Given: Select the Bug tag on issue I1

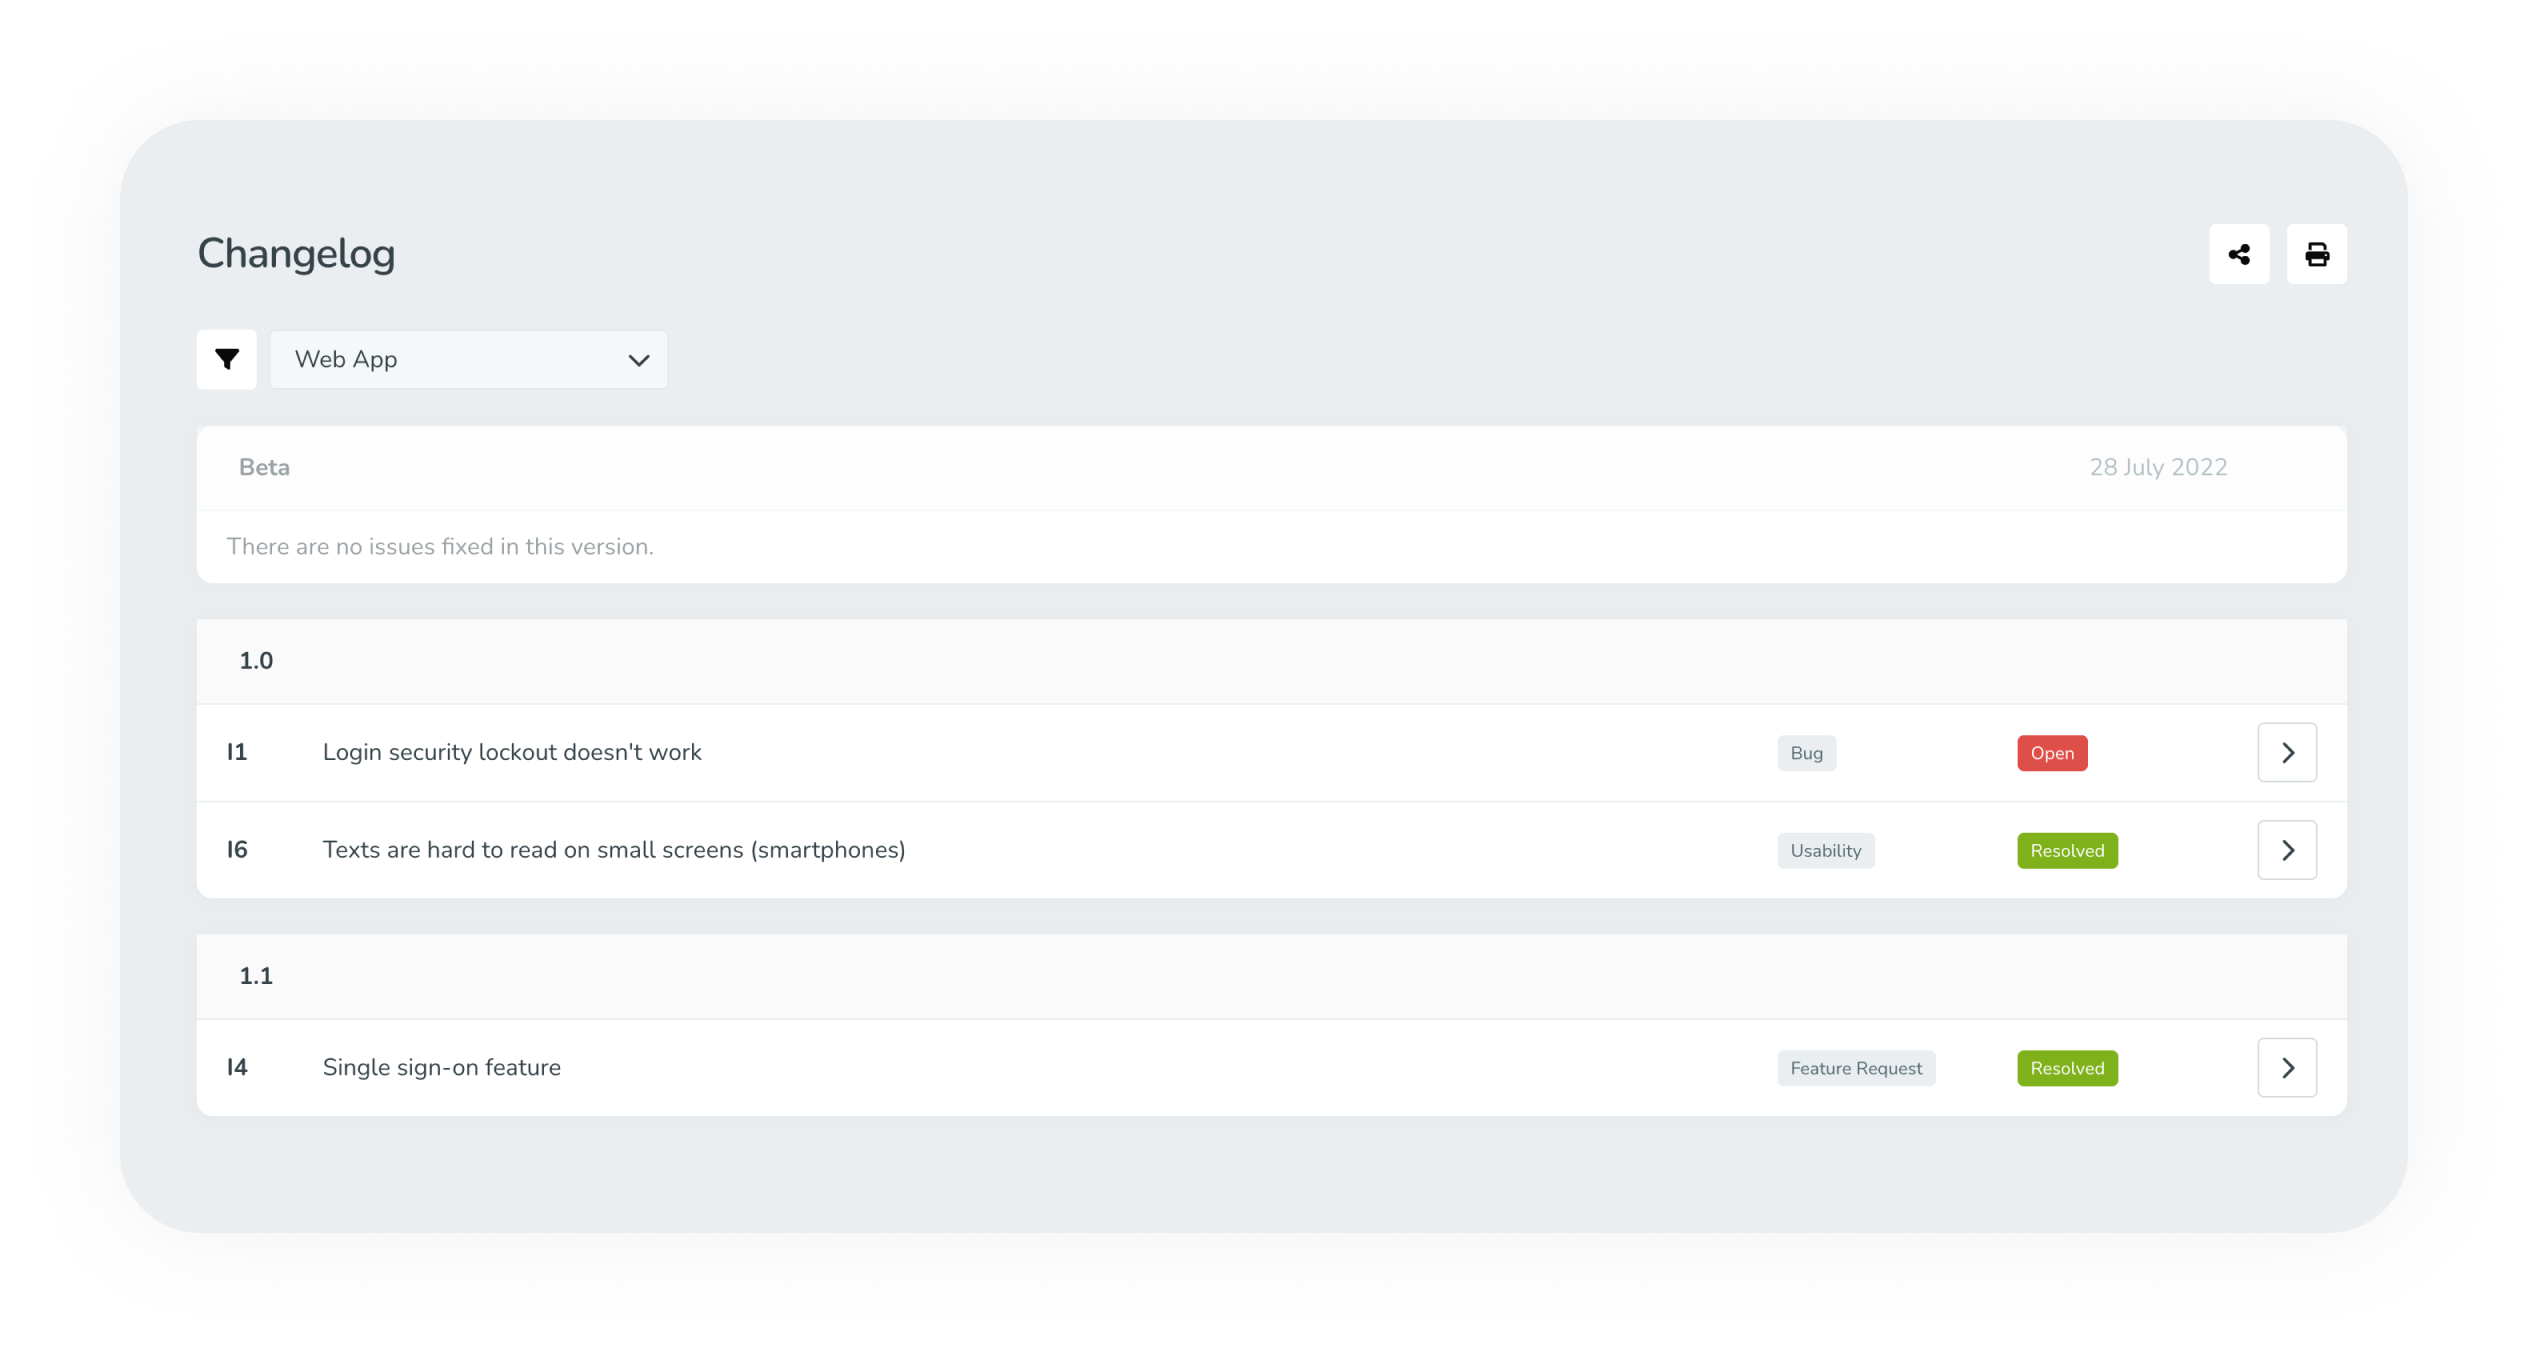Looking at the screenshot, I should click(x=1804, y=753).
